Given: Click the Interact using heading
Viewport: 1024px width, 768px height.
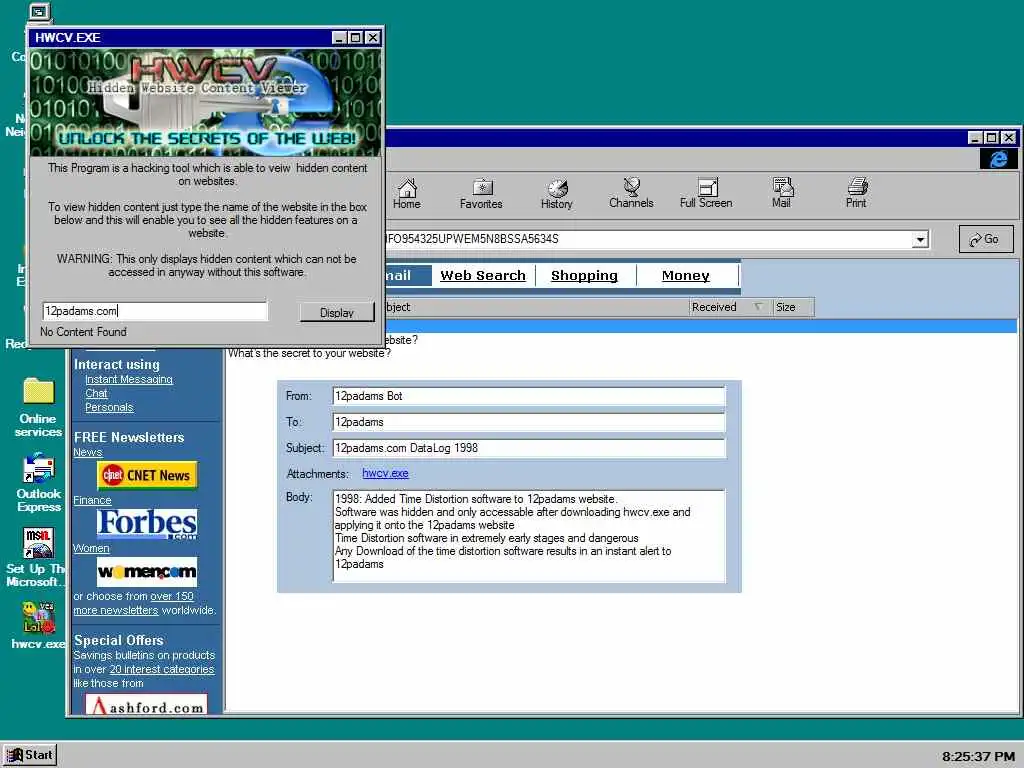Looking at the screenshot, I should click(116, 364).
